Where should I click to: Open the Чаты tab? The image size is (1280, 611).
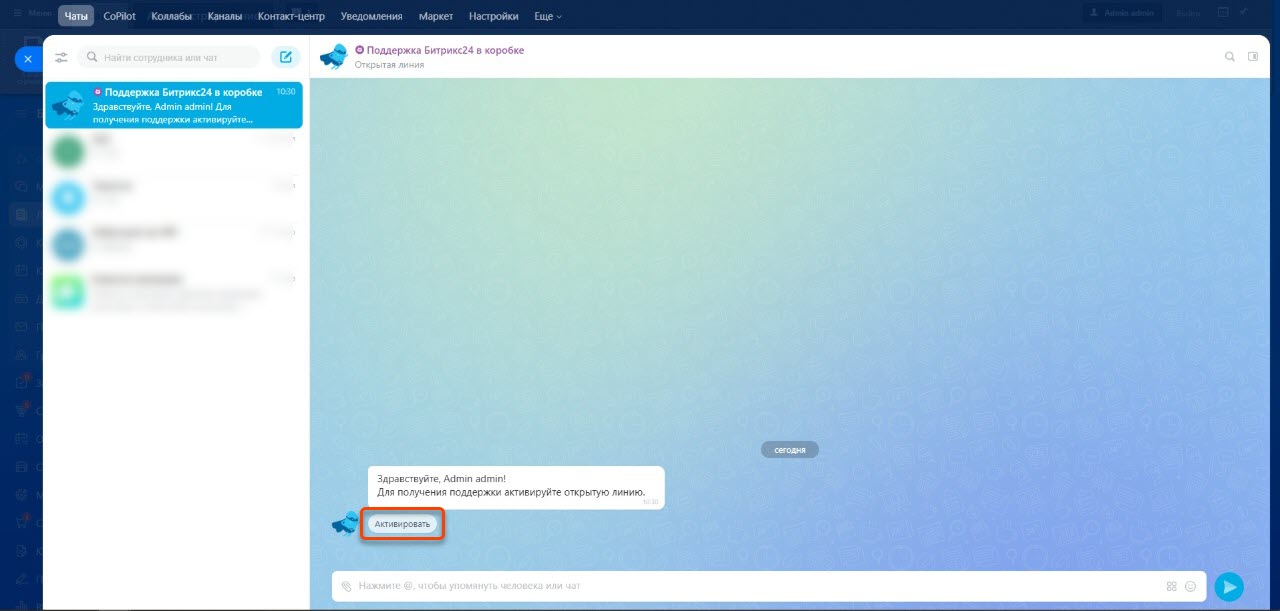[76, 16]
